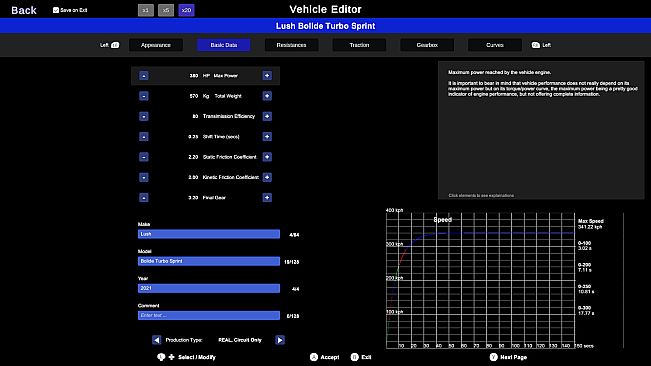
Task: Decrease Total Weight with the minus button
Action: tap(144, 96)
